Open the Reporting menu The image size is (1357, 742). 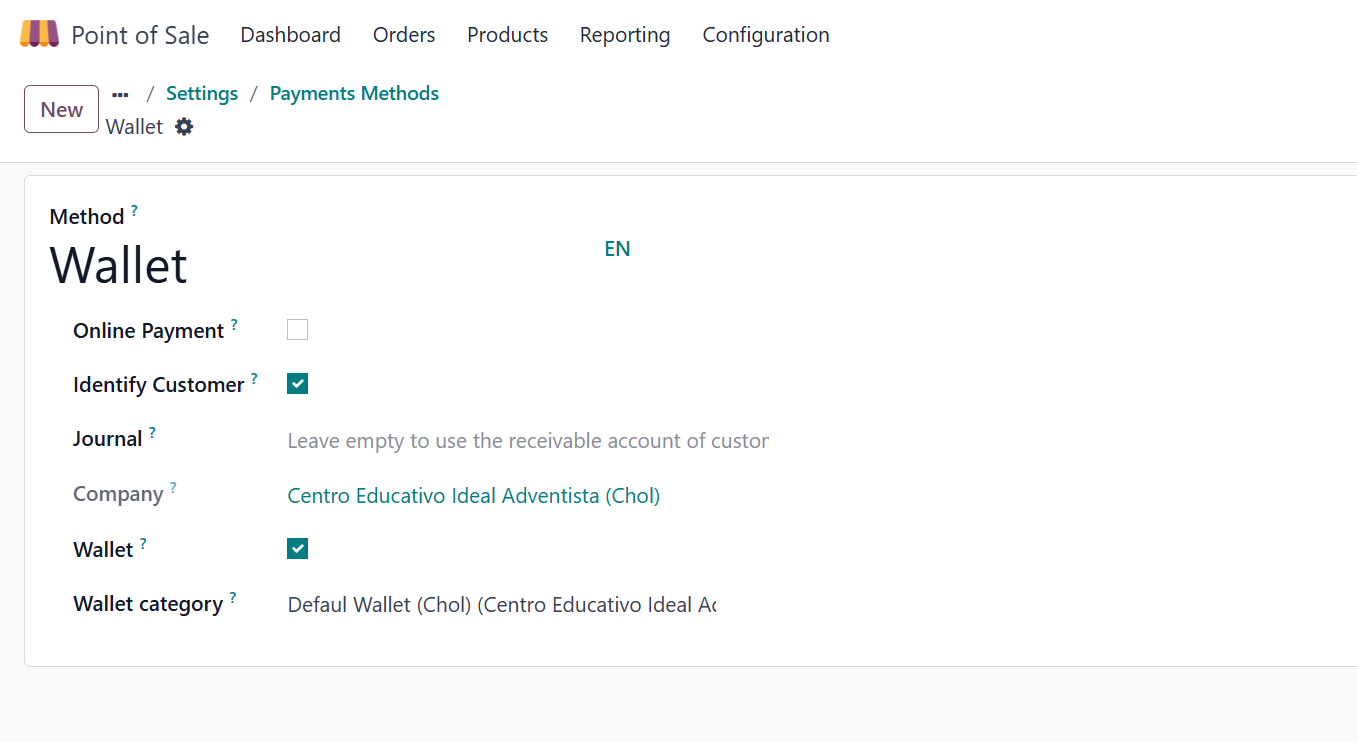pyautogui.click(x=625, y=35)
